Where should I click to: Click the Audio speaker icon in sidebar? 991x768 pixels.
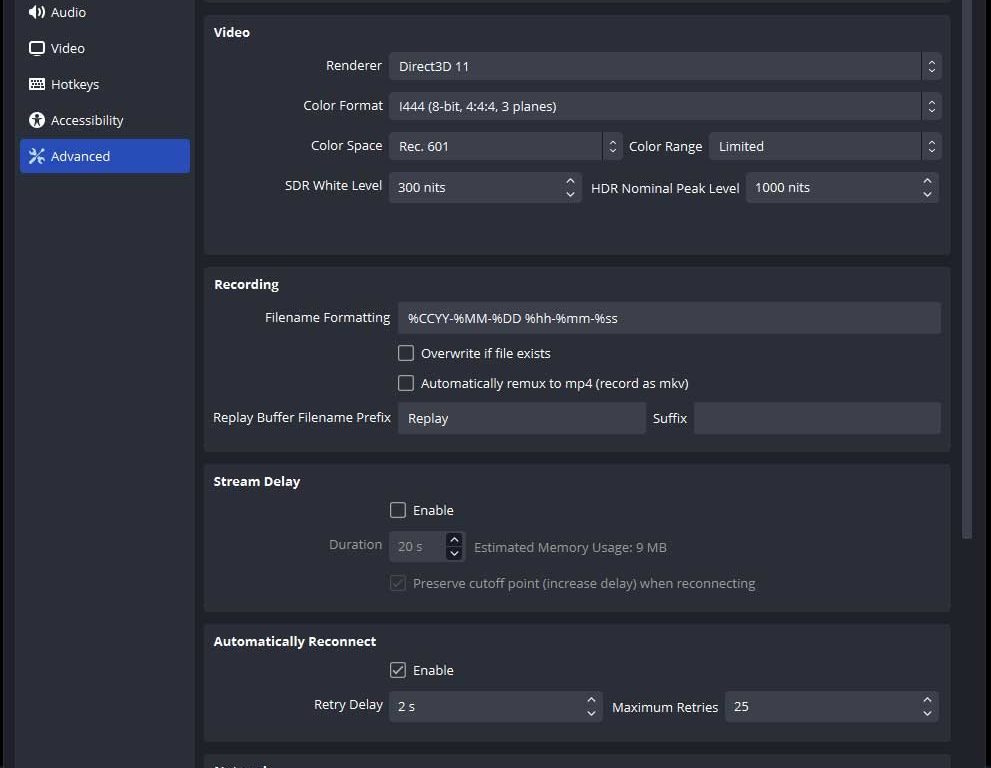pyautogui.click(x=37, y=12)
